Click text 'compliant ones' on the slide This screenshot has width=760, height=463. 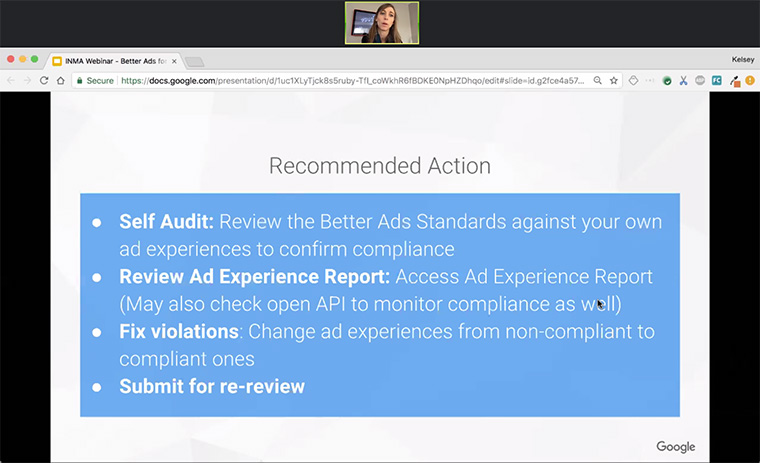pos(187,359)
